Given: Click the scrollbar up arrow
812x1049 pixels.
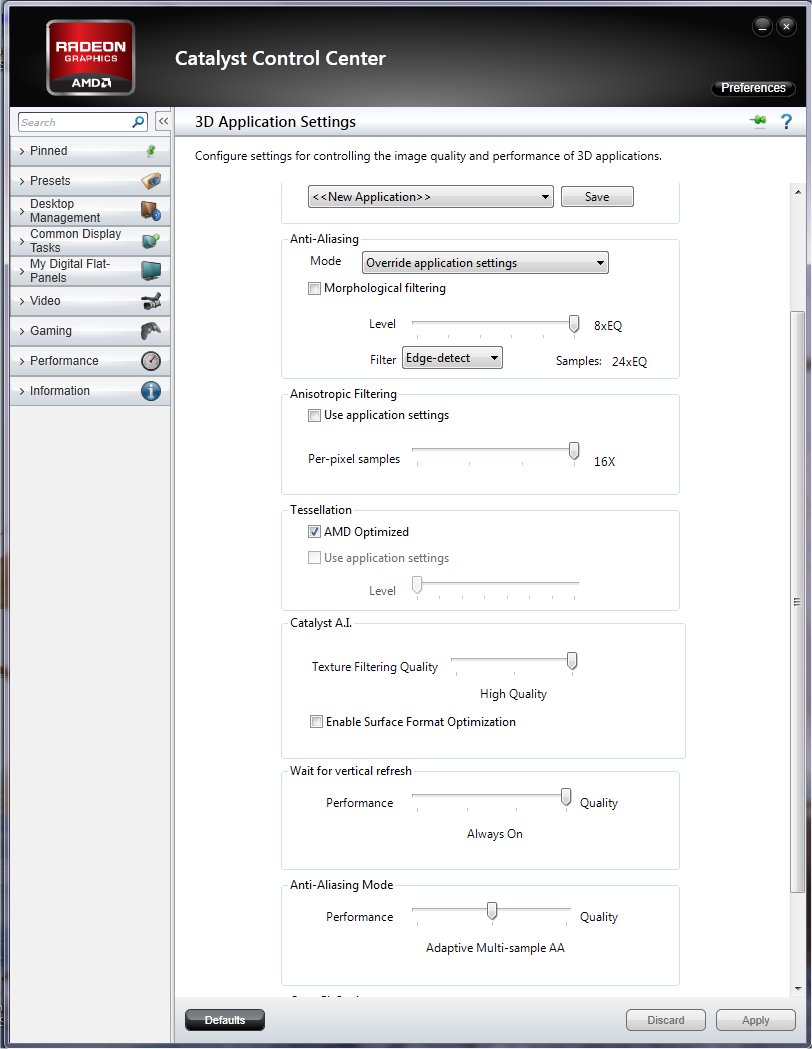Looking at the screenshot, I should [x=797, y=192].
